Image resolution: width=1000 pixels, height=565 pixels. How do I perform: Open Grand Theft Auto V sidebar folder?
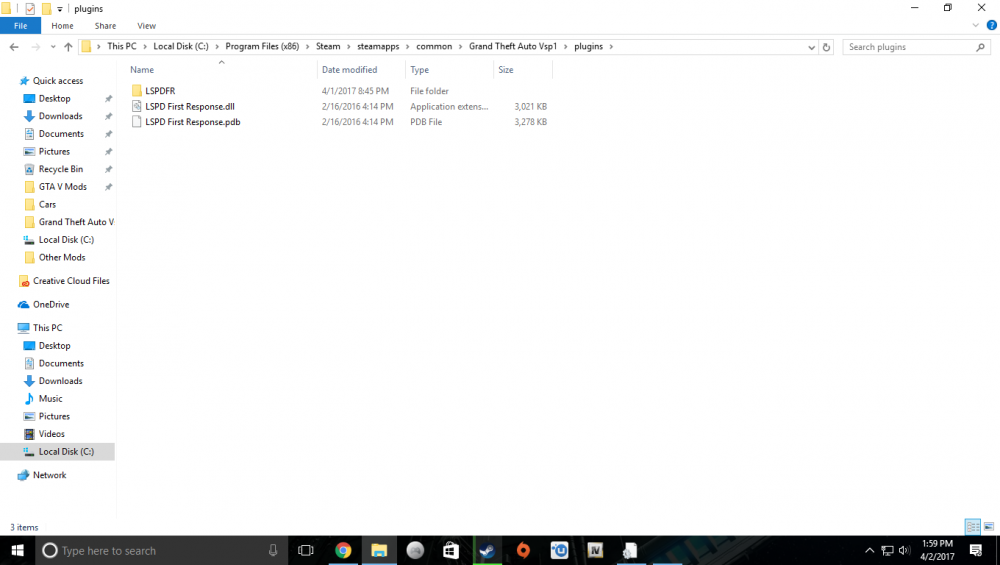click(75, 222)
